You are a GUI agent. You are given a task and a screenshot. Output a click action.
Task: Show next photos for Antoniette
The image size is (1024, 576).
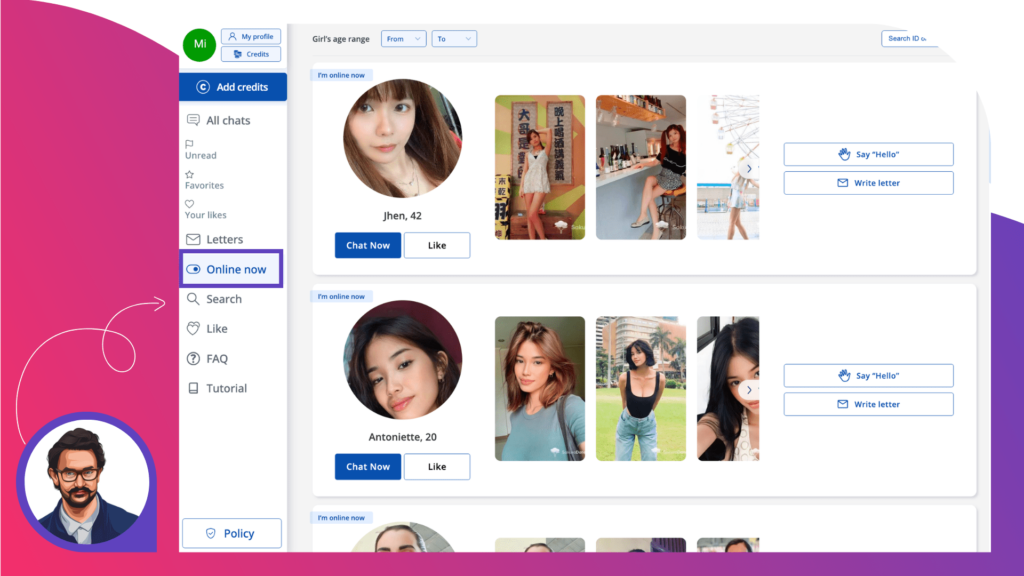click(749, 390)
